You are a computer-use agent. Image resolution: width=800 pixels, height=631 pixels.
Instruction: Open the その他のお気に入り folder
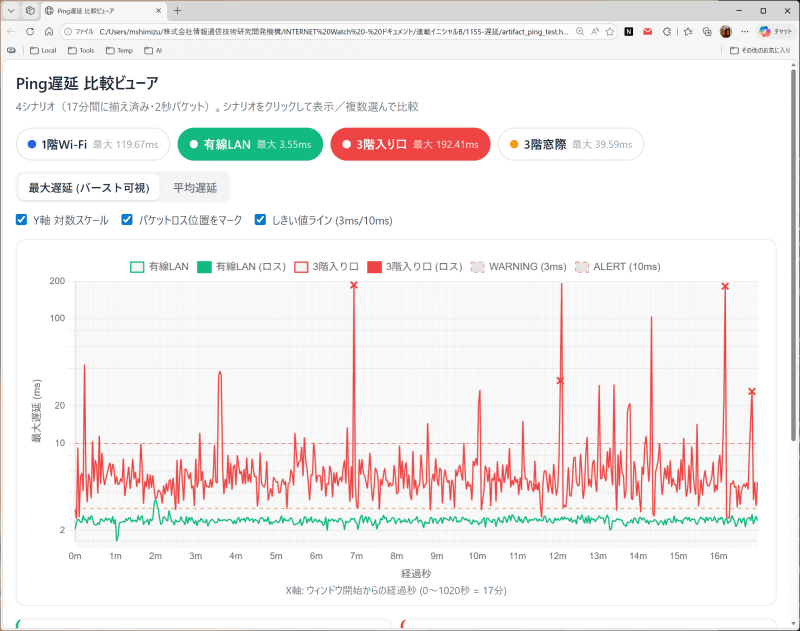click(x=760, y=51)
